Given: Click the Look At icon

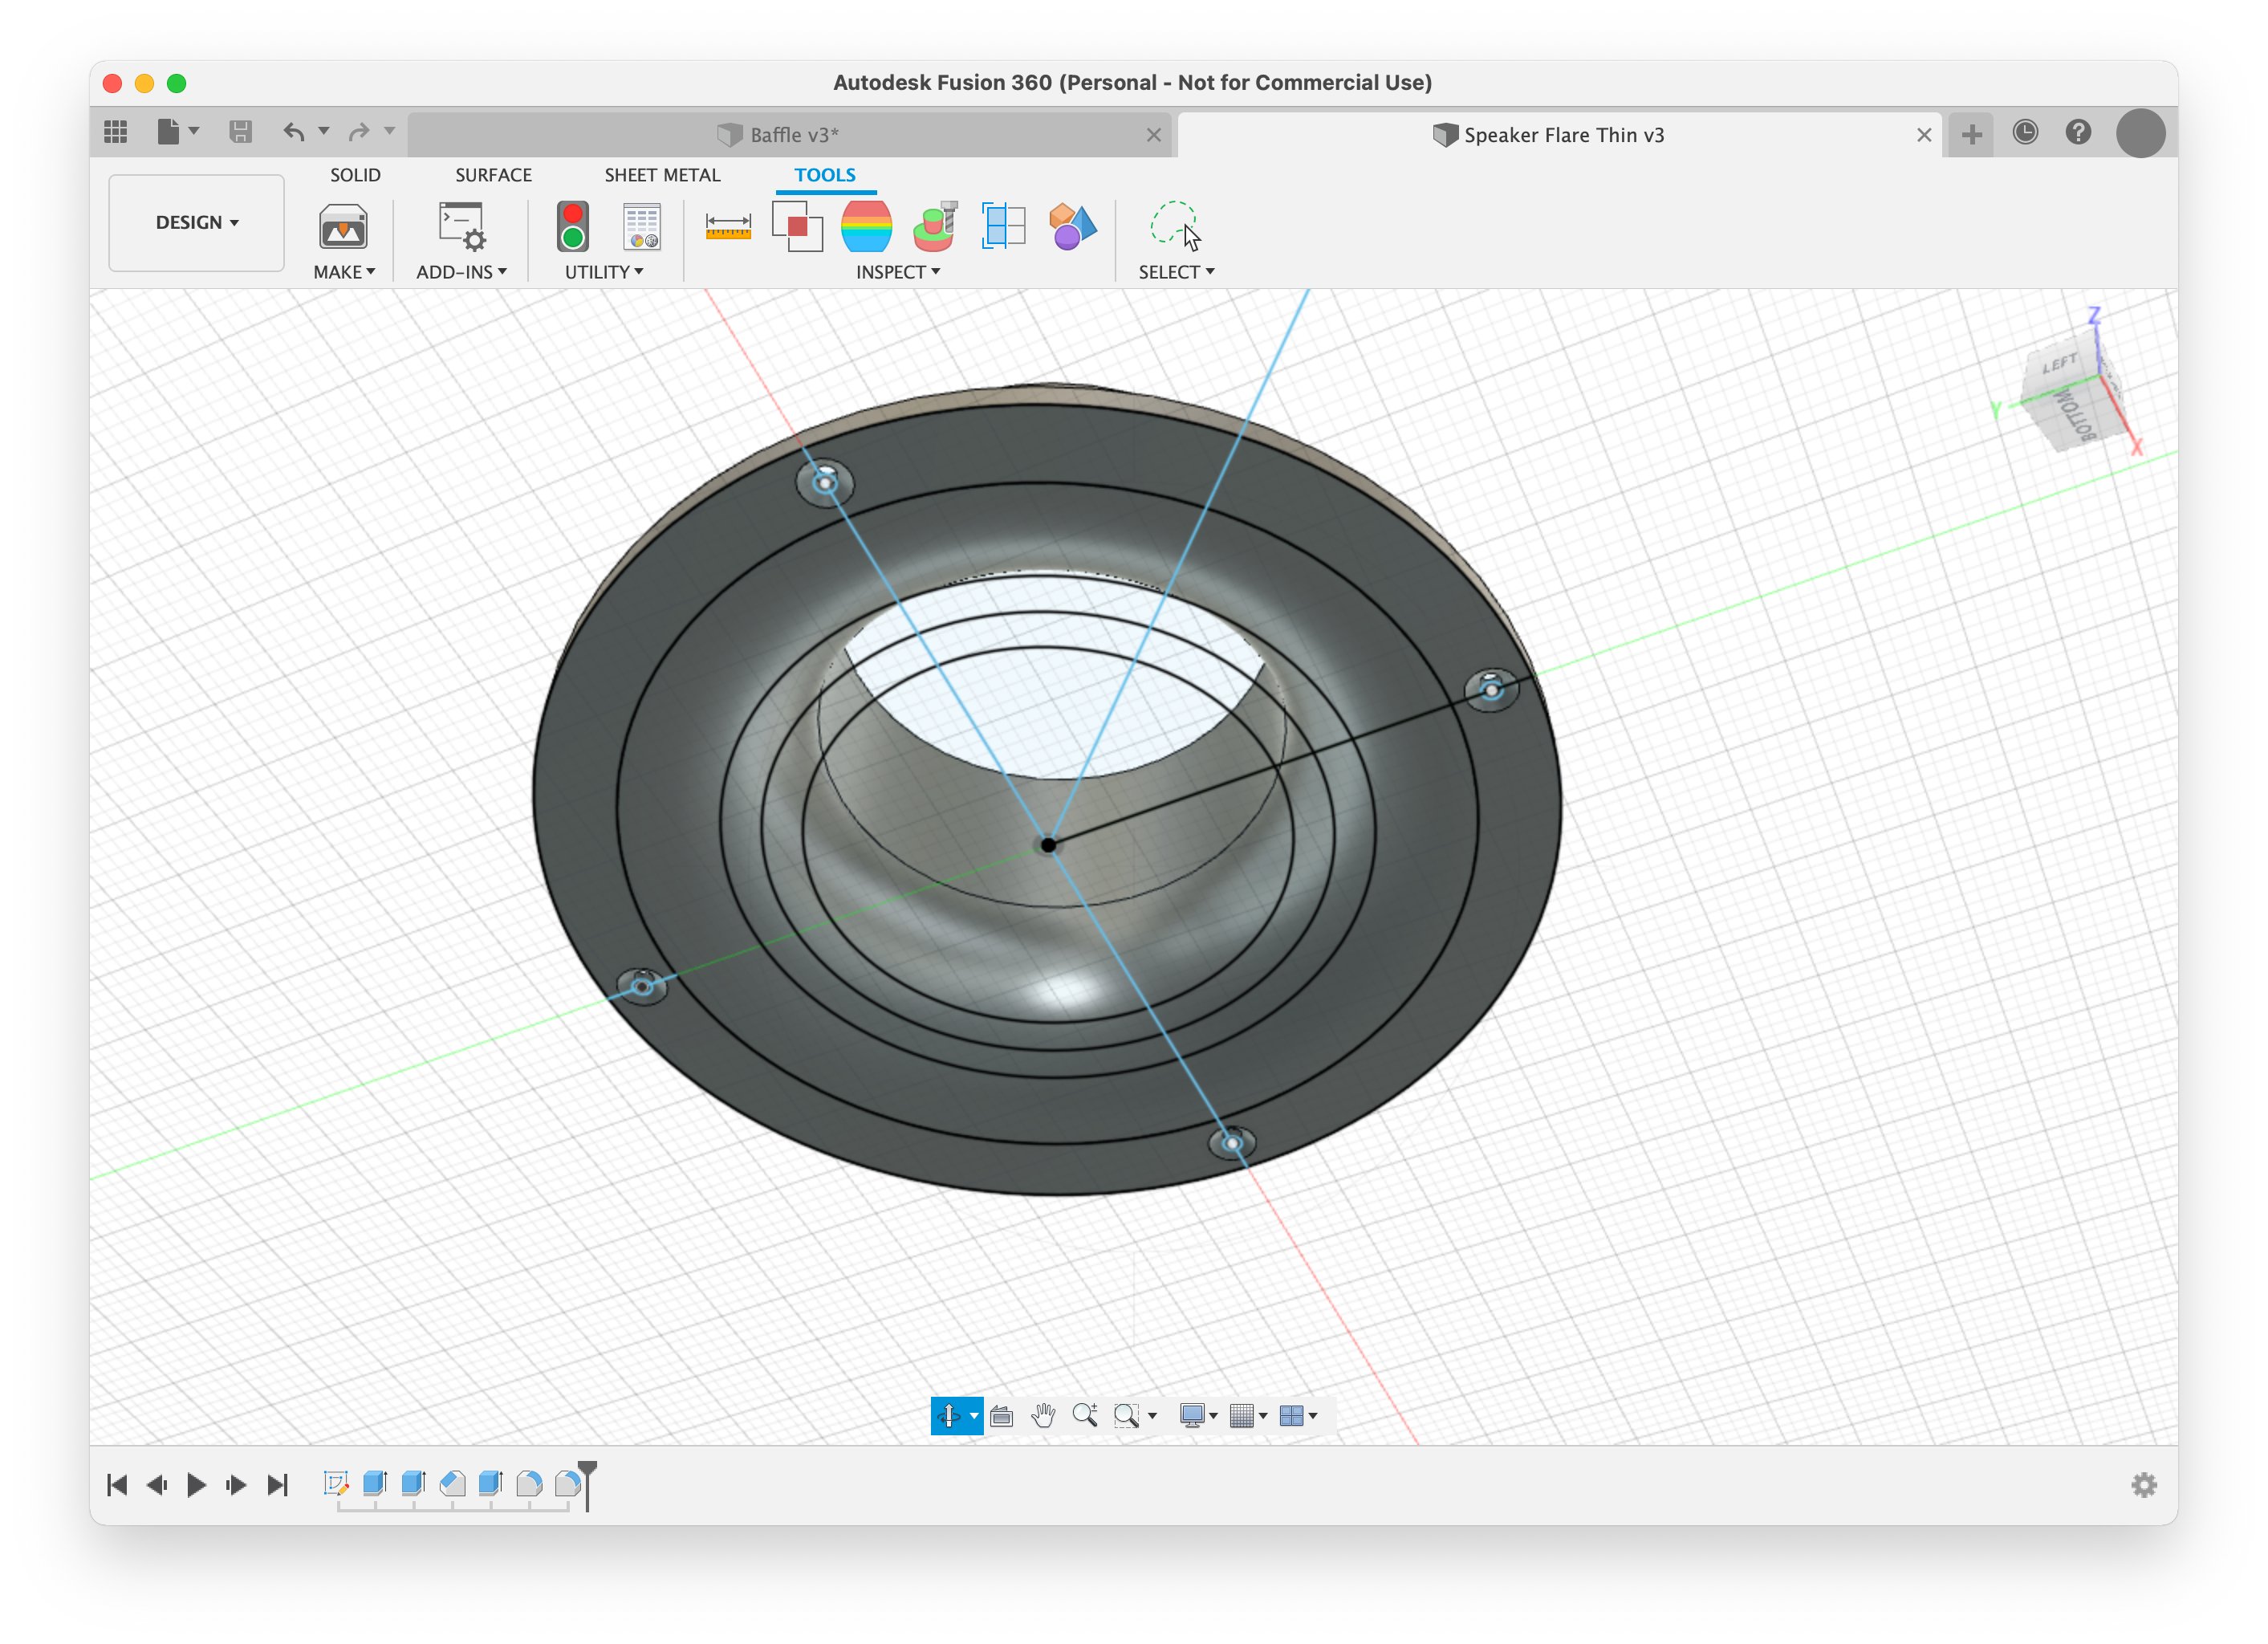Looking at the screenshot, I should 1001,1415.
